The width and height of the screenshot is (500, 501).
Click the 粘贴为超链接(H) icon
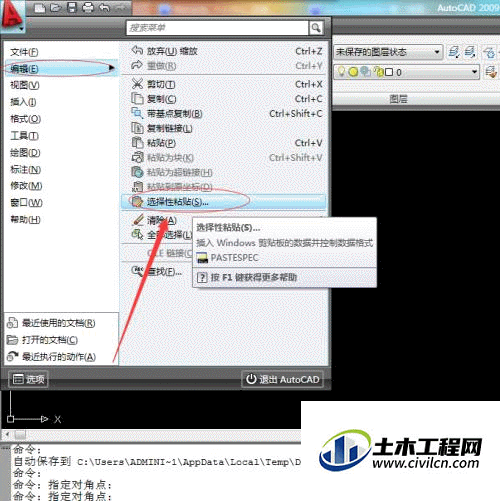click(137, 172)
